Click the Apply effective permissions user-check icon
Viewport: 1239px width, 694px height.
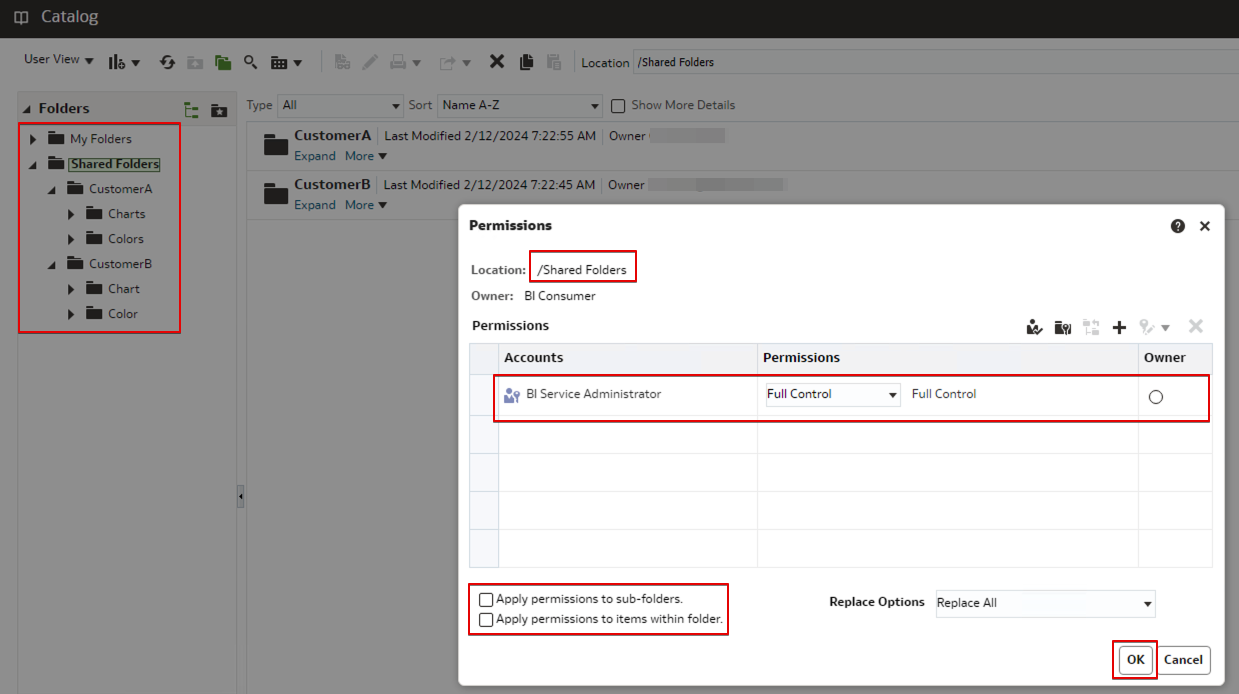[1035, 327]
